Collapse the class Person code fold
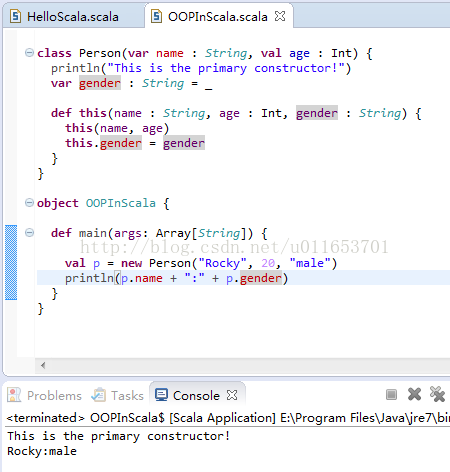The image size is (450, 472). pyautogui.click(x=29, y=53)
